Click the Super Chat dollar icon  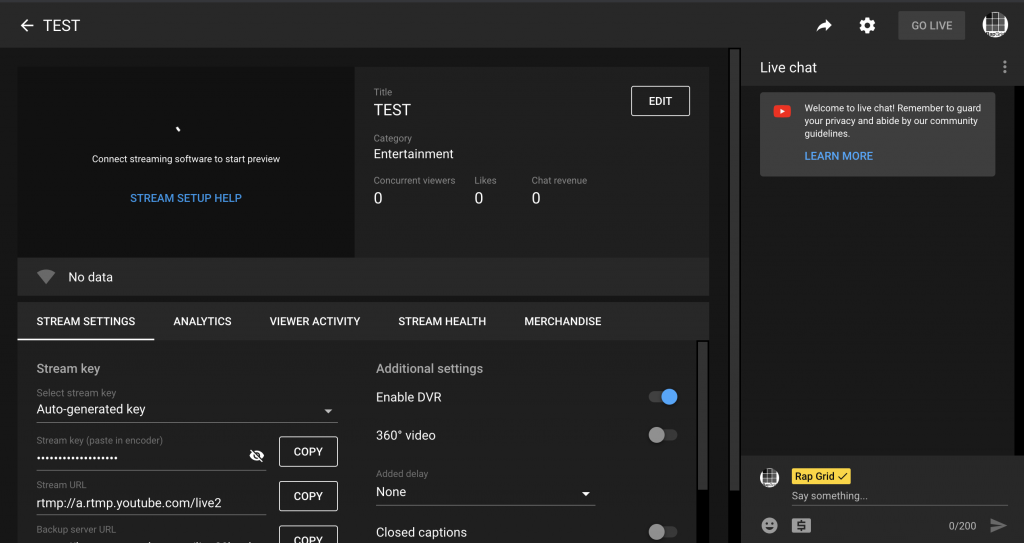801,525
